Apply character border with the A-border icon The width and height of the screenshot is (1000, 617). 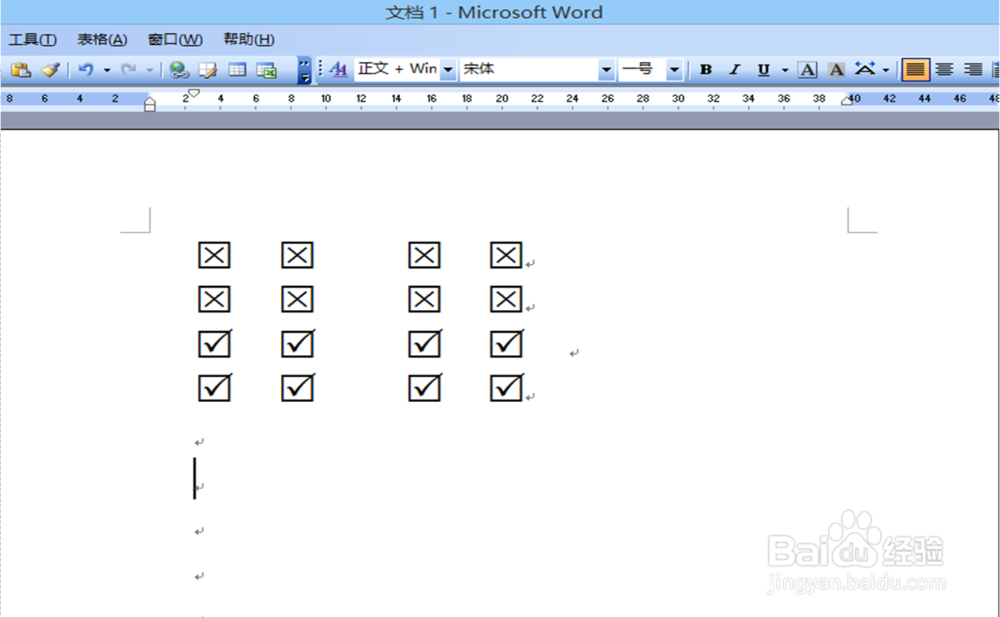pyautogui.click(x=807, y=70)
